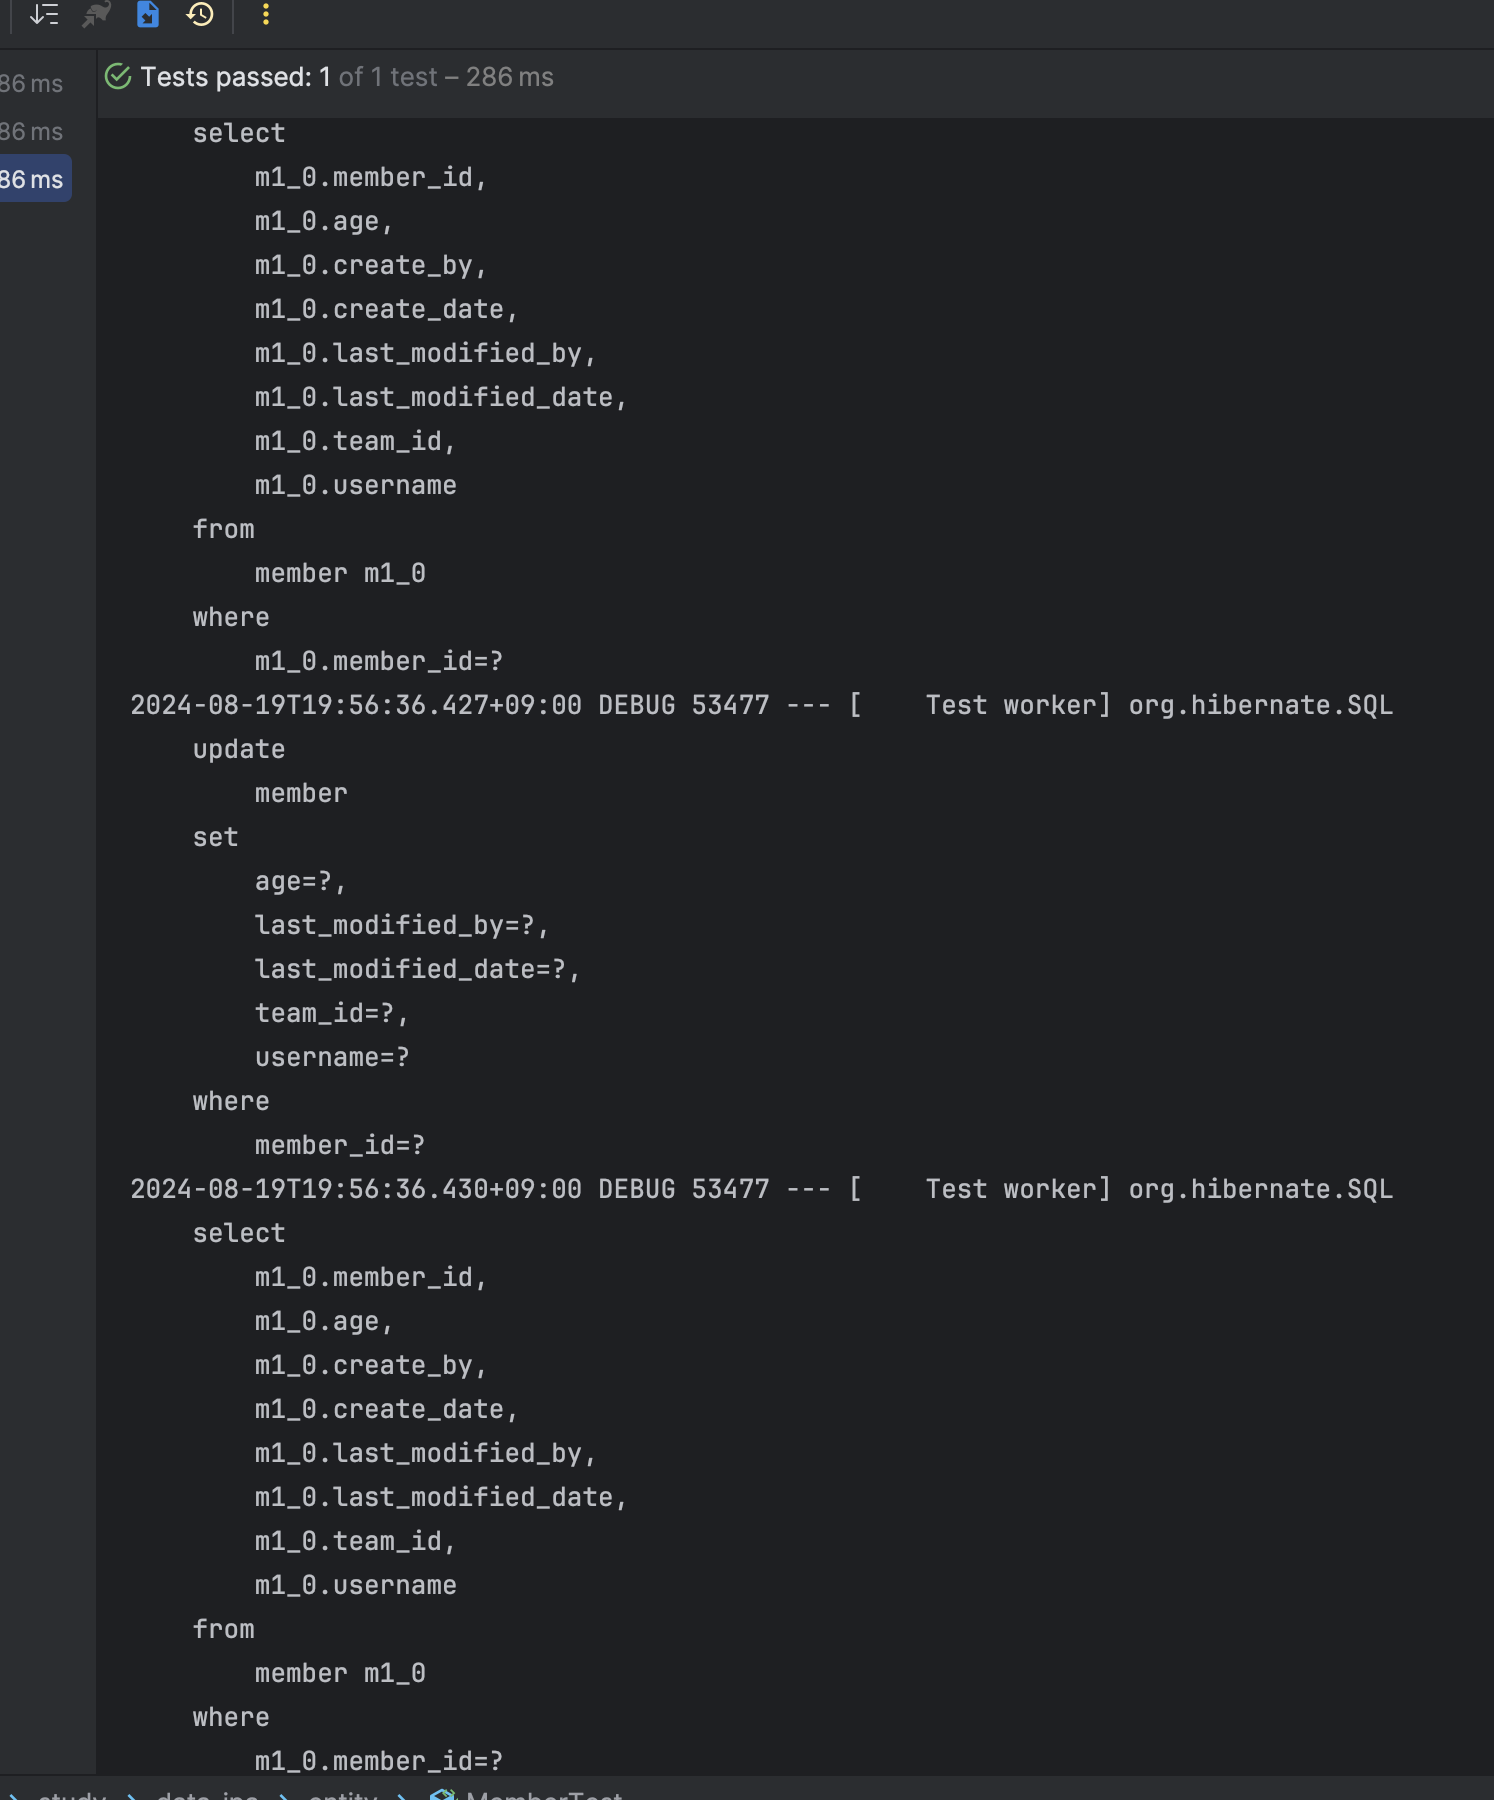
Task: Click the blue import tests file icon
Action: (x=148, y=14)
